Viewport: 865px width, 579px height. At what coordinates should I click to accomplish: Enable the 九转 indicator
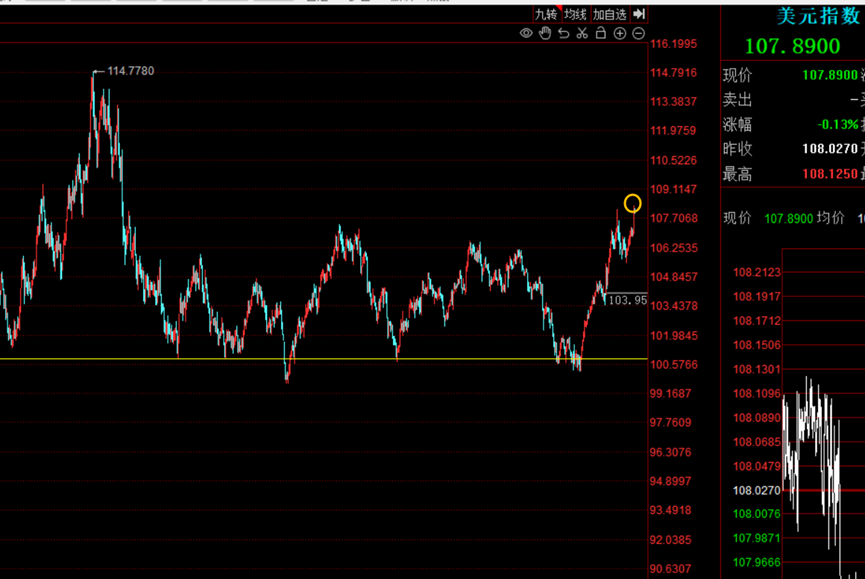(x=546, y=14)
